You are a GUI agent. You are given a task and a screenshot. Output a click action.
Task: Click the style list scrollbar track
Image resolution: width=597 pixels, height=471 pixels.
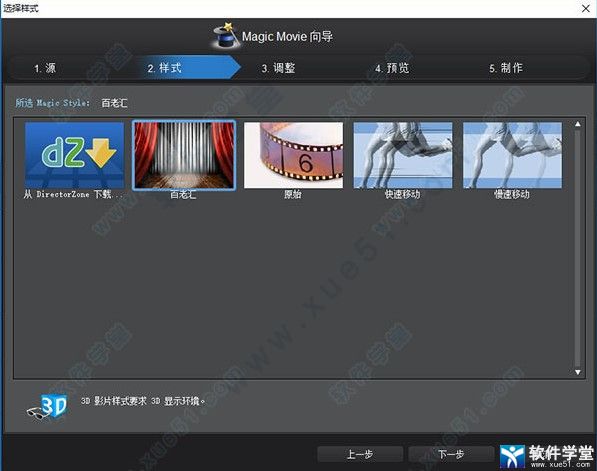click(578, 248)
